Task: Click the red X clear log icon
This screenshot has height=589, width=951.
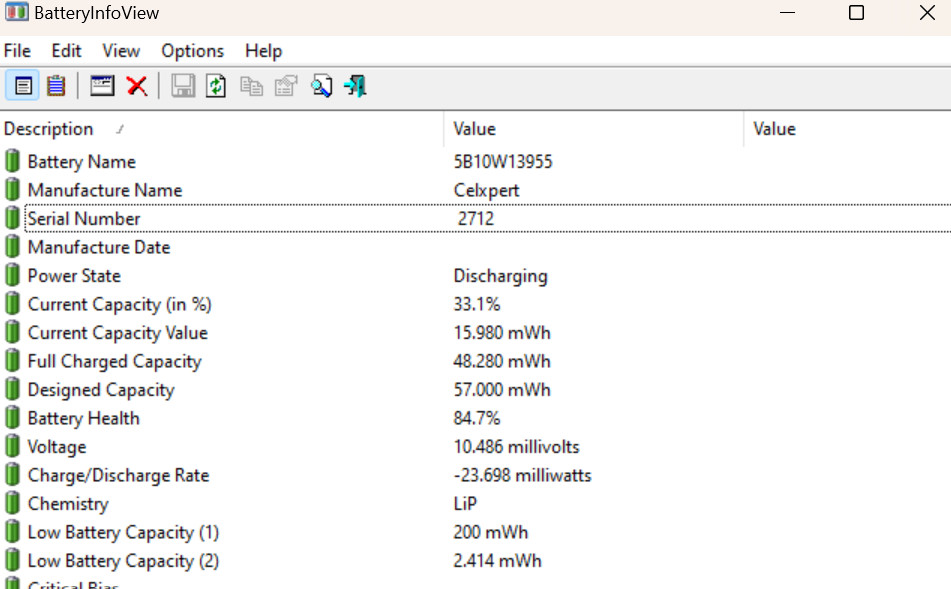Action: [137, 86]
